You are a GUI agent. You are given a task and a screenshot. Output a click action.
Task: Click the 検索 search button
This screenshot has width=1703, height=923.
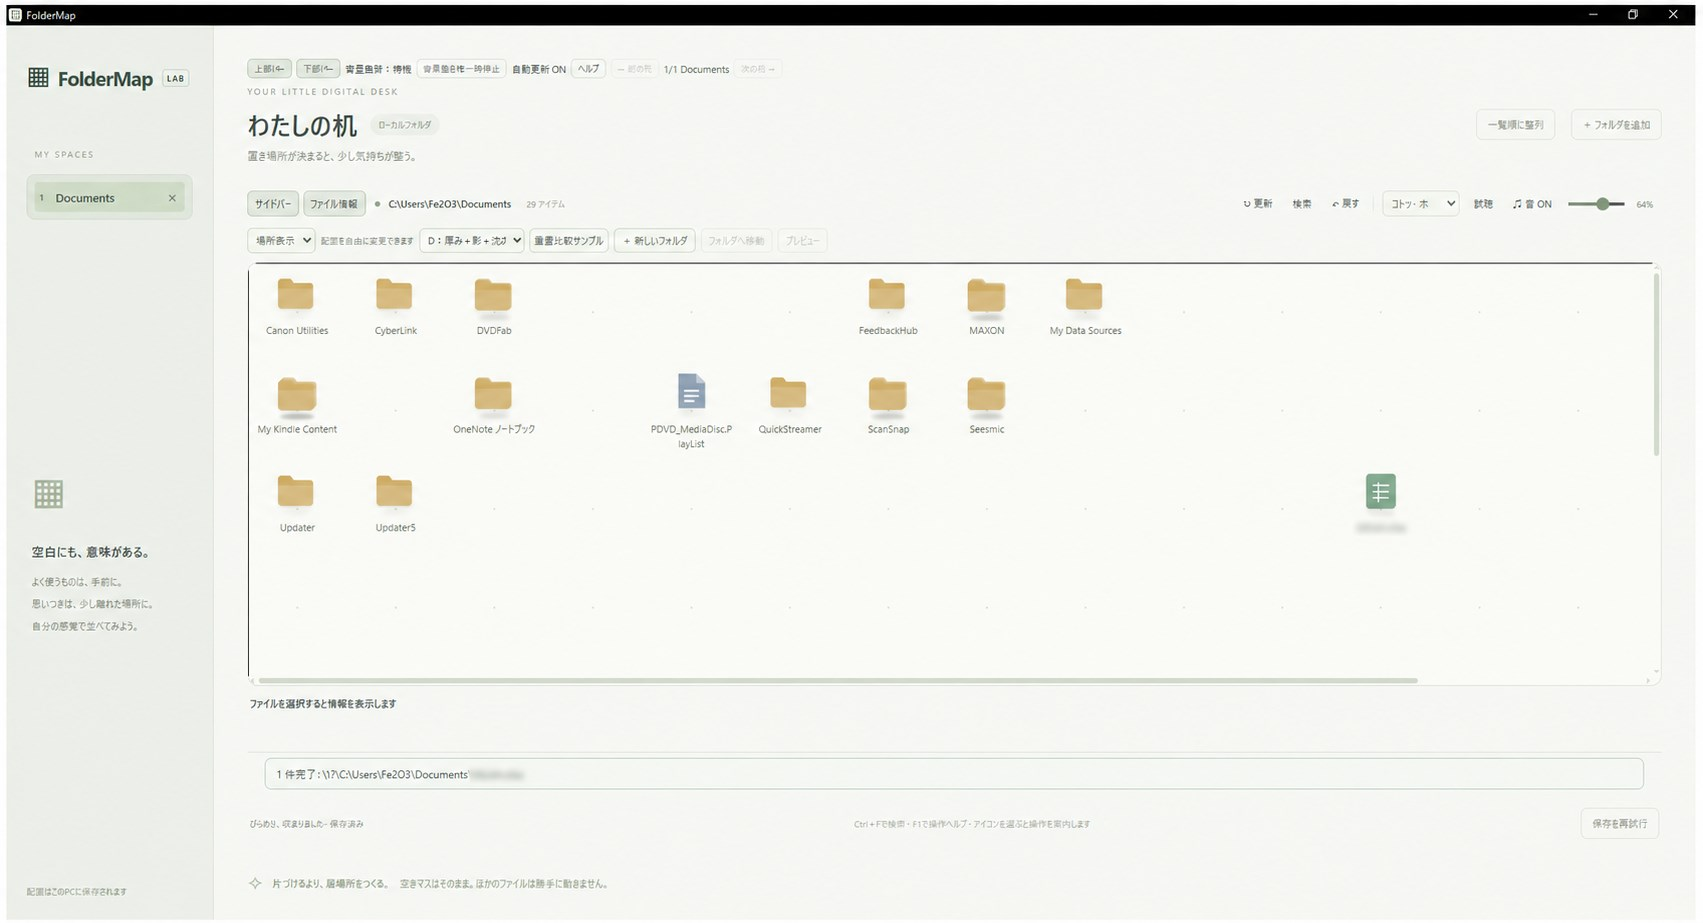(1302, 204)
